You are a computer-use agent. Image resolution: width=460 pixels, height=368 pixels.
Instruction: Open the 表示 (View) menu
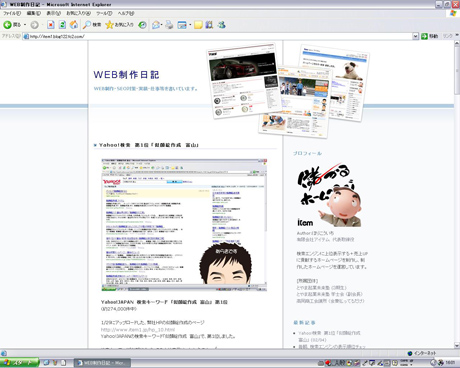(53, 13)
